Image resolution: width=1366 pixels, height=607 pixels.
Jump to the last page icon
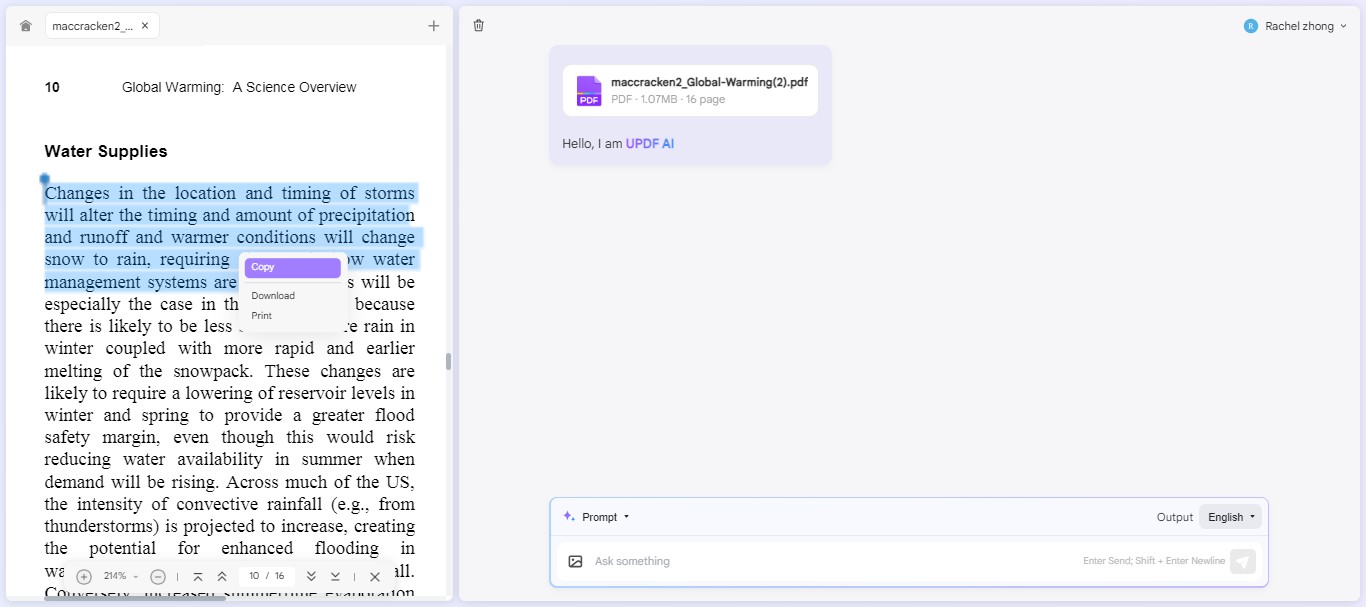pyautogui.click(x=336, y=576)
